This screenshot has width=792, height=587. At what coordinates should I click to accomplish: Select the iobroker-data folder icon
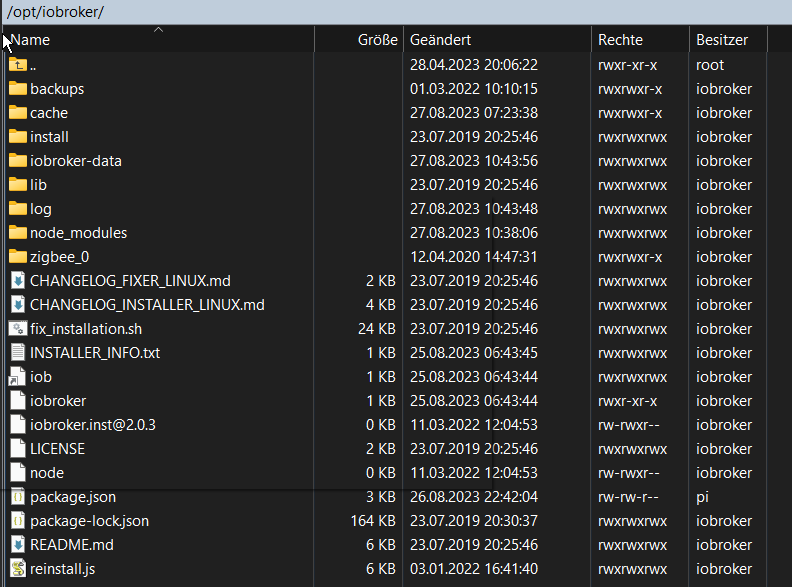[x=18, y=161]
